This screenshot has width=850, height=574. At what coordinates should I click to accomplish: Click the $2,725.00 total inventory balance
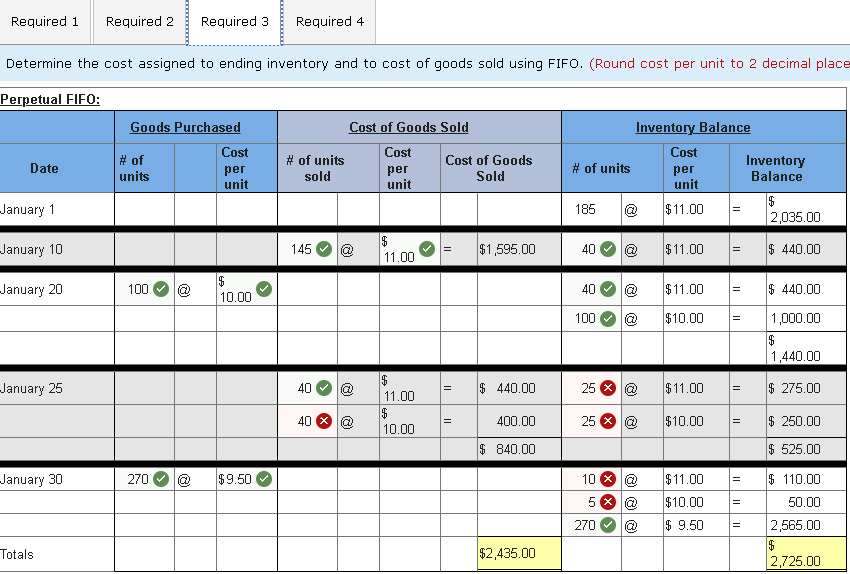pyautogui.click(x=806, y=553)
